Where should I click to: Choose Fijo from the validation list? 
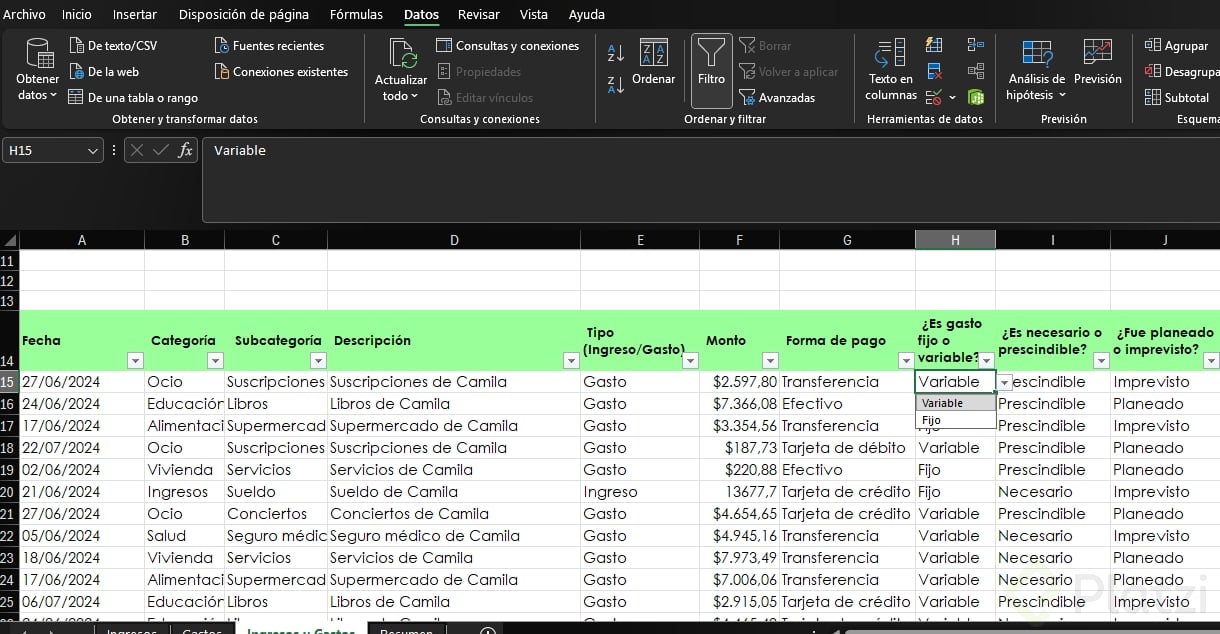pyautogui.click(x=932, y=421)
